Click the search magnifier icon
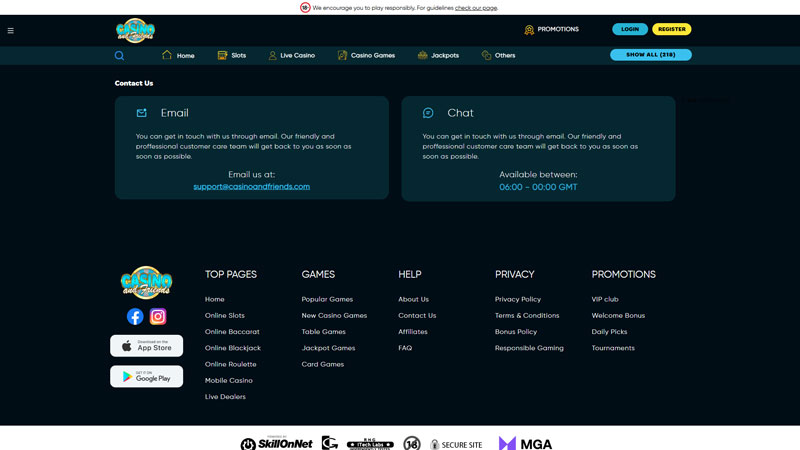800x450 pixels. point(119,56)
